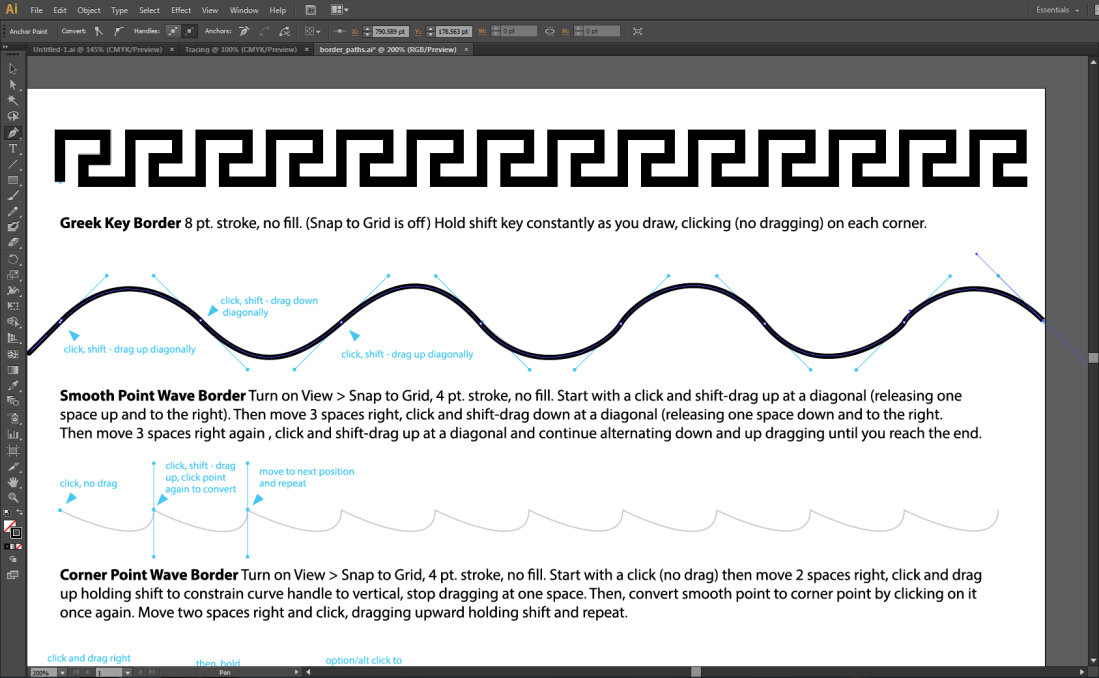
Task: Pick the Type tool
Action: click(x=13, y=148)
